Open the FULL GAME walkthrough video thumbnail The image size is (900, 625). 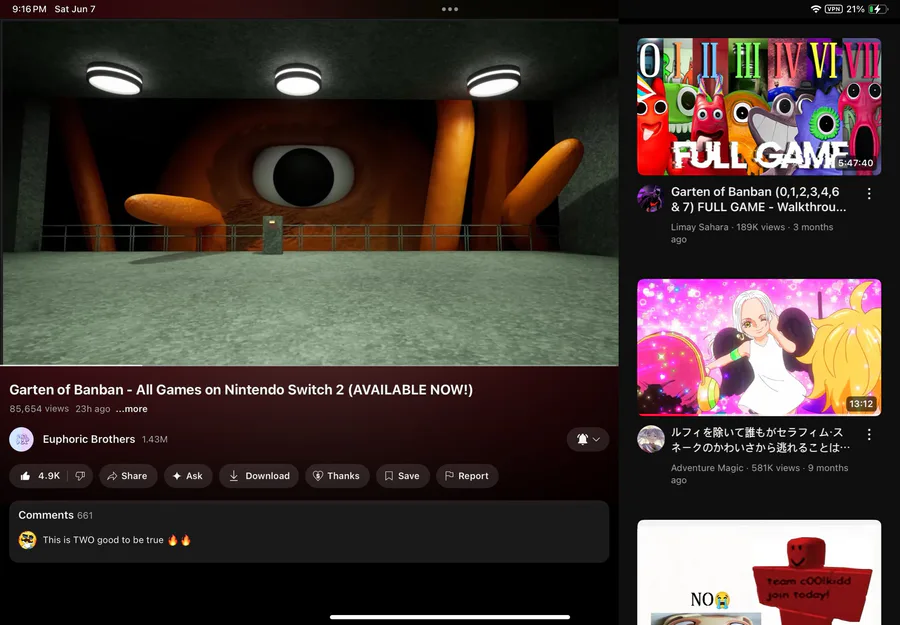click(759, 107)
